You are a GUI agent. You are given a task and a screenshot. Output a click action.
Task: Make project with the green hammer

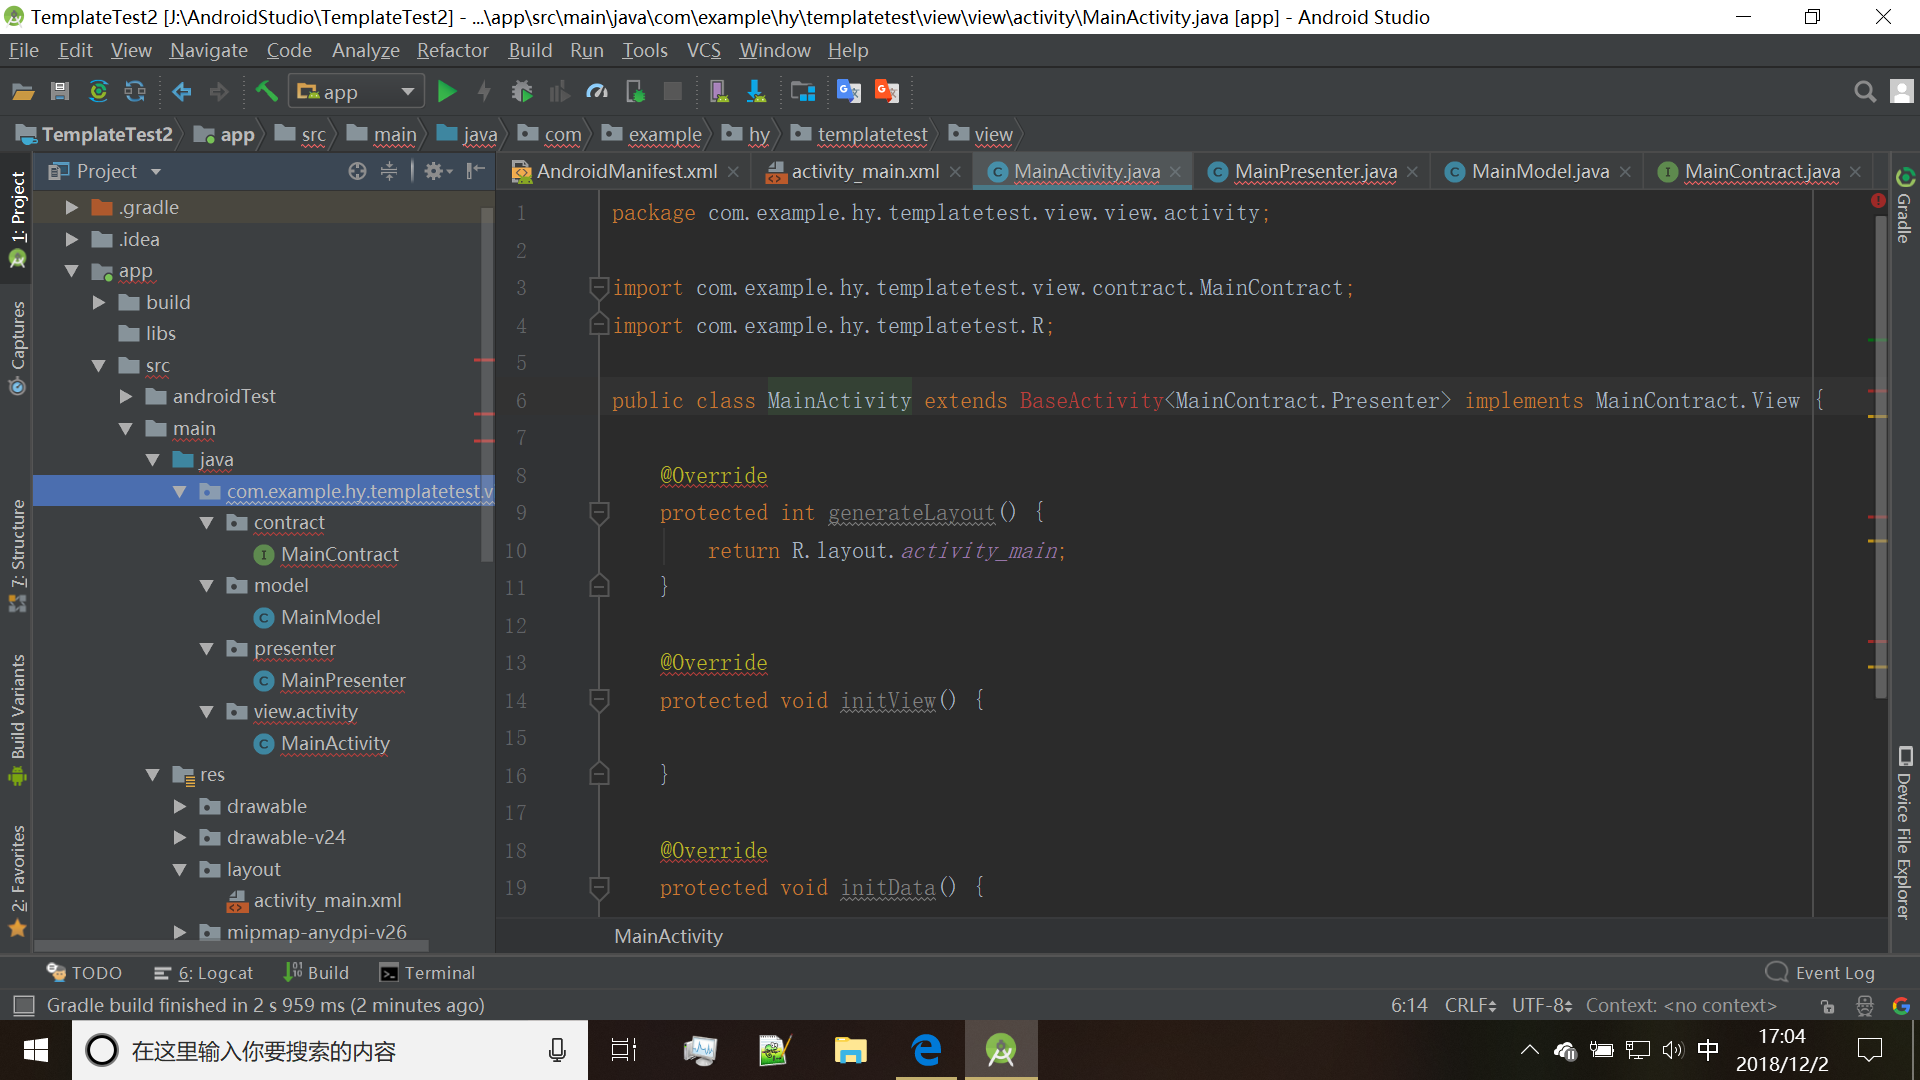tap(266, 92)
